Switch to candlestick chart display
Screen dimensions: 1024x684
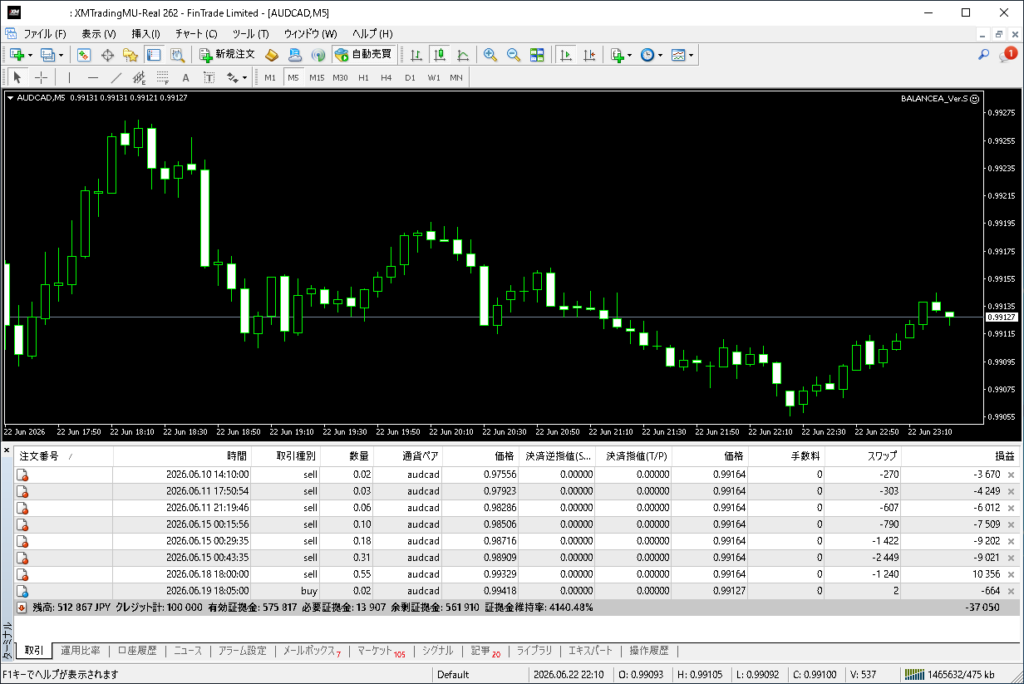click(440, 55)
